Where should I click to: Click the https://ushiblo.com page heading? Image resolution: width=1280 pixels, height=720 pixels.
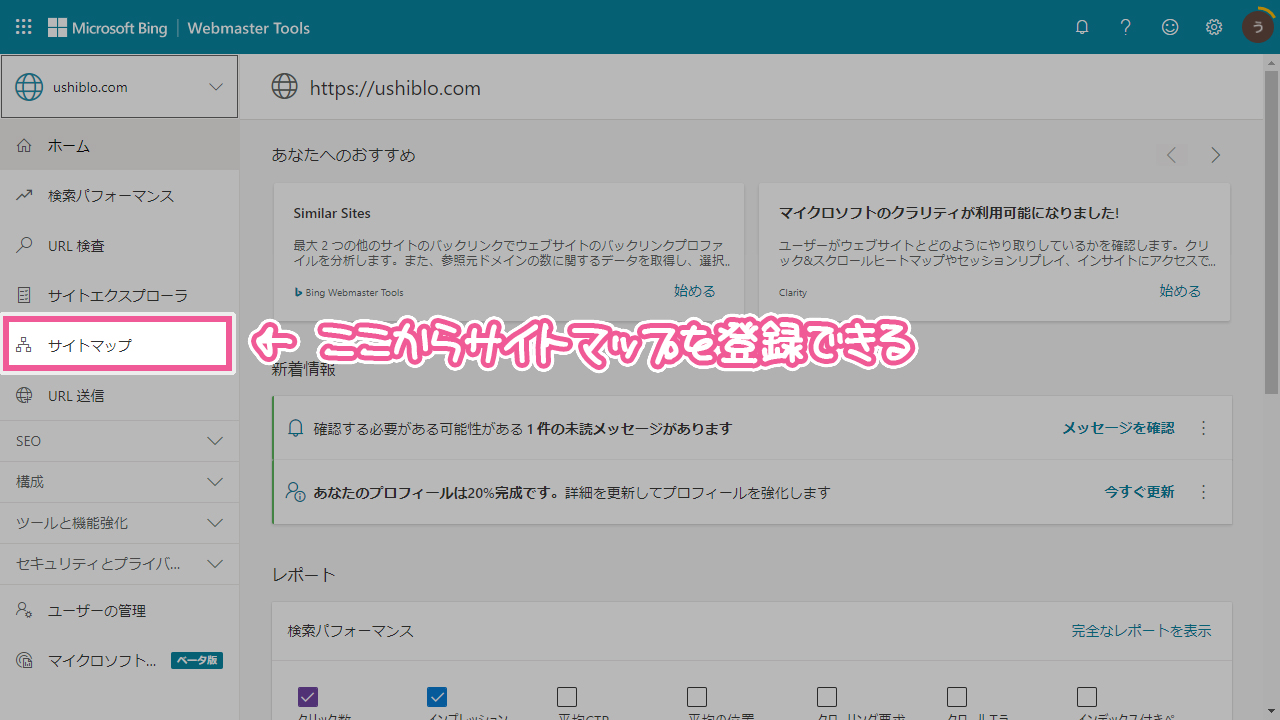tap(395, 88)
